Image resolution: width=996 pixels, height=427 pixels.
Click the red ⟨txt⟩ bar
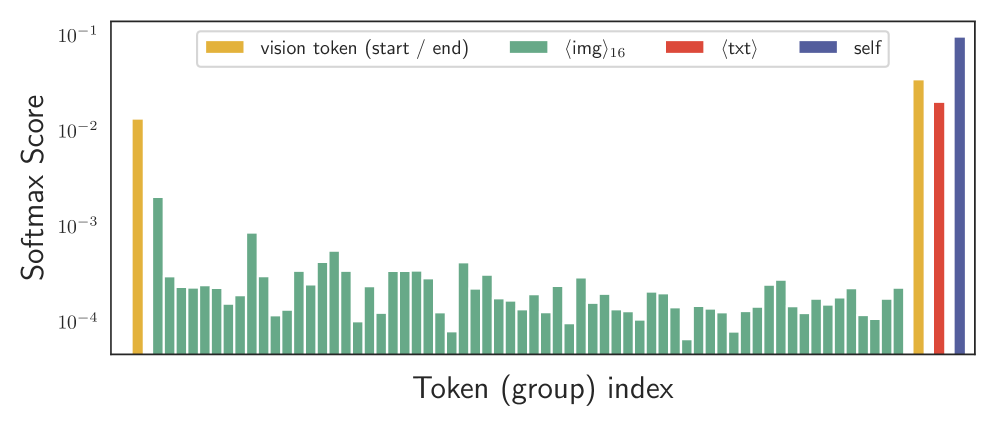[939, 228]
